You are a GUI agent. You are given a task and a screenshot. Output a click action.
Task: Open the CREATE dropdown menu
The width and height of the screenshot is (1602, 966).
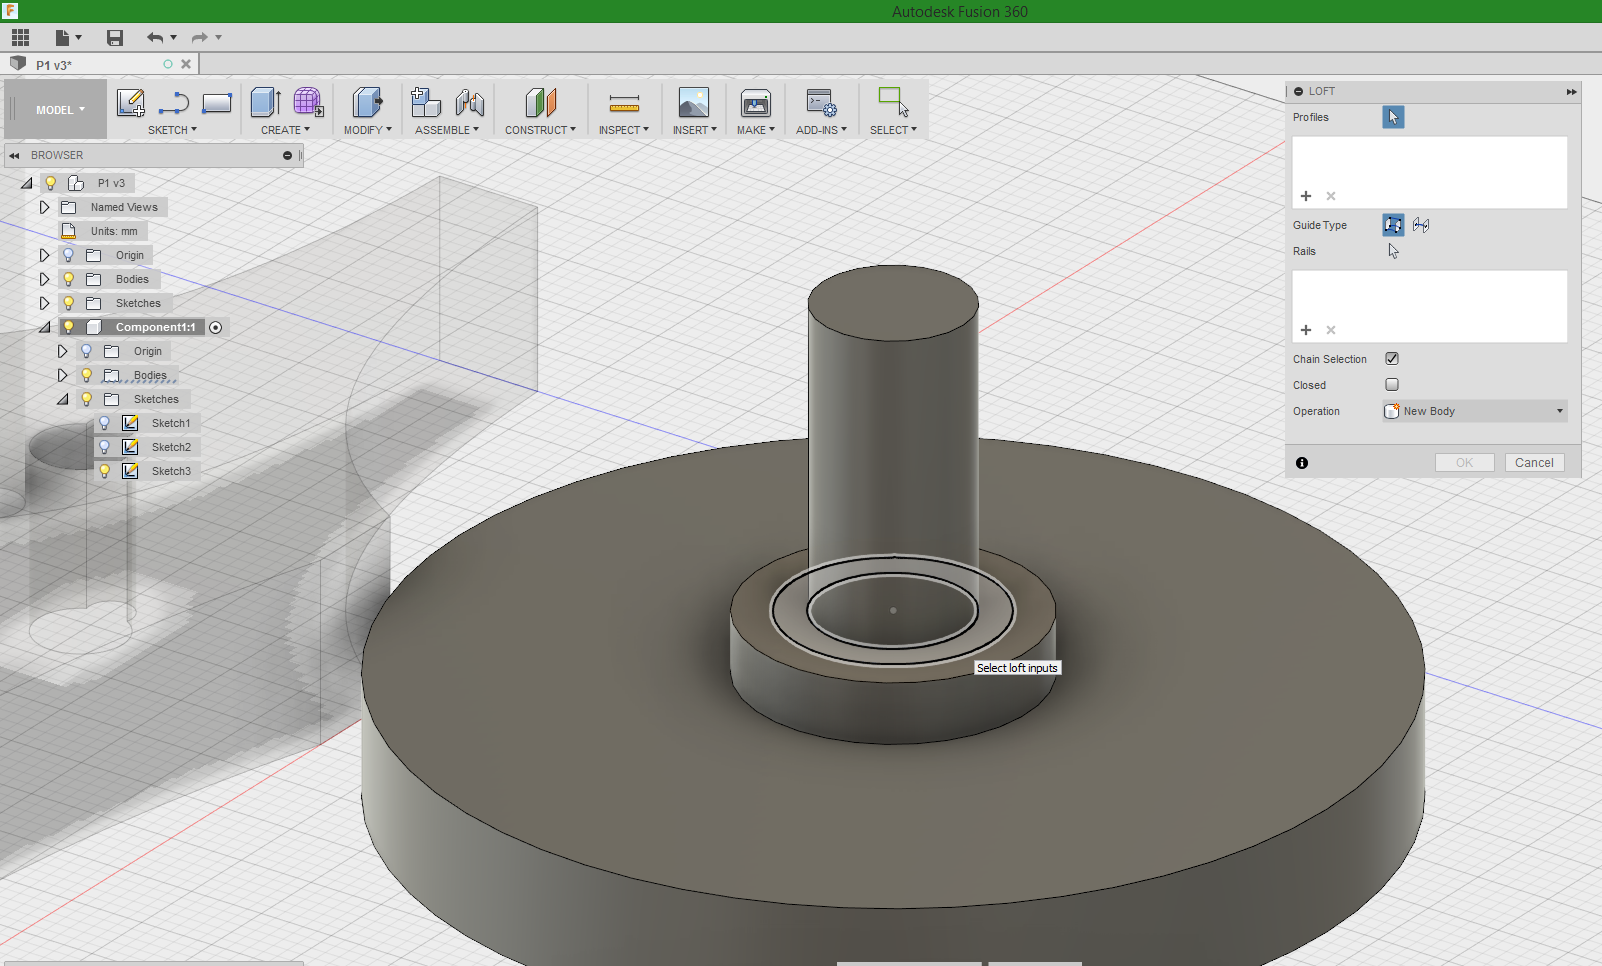tap(285, 130)
